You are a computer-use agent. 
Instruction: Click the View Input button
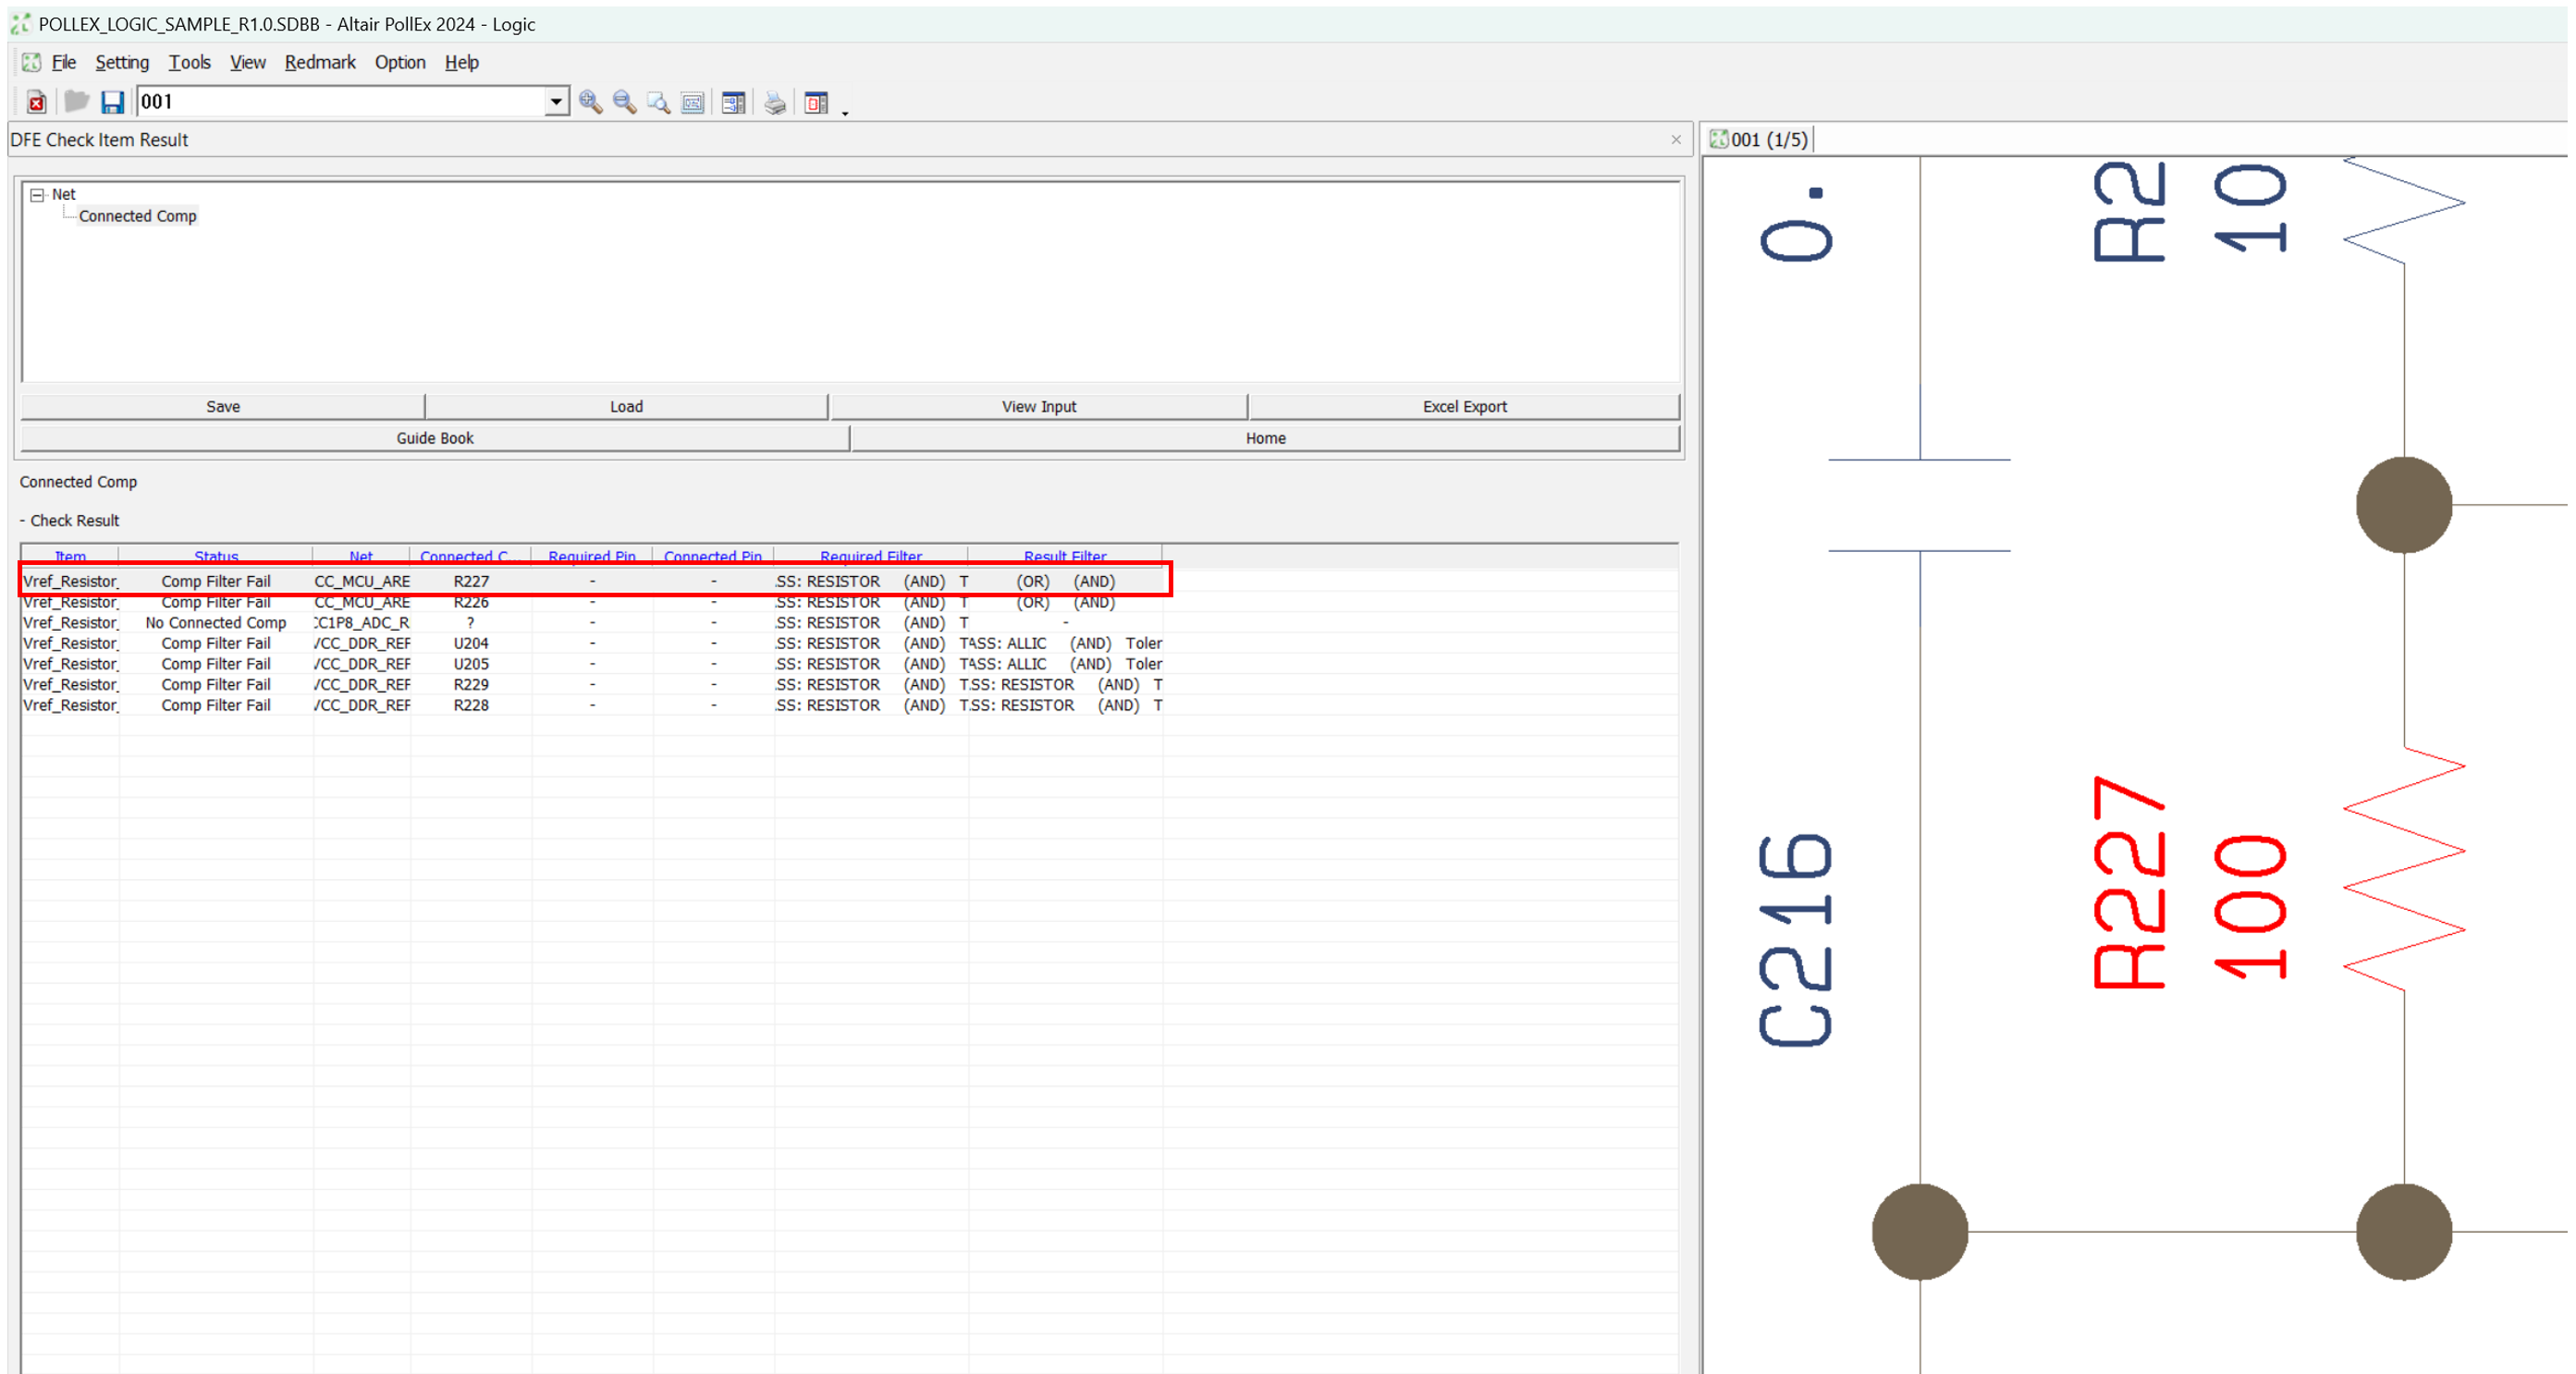click(1038, 406)
